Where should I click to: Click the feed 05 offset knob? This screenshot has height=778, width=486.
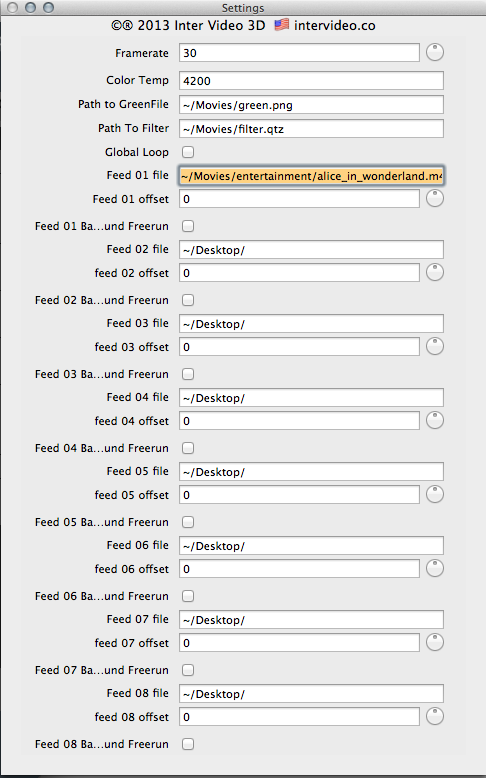[x=435, y=494]
